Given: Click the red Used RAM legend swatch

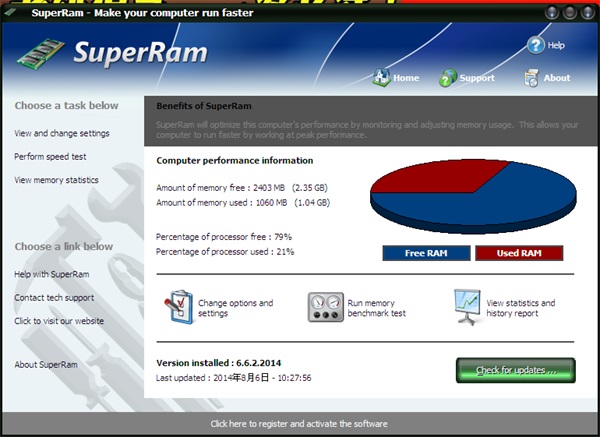Looking at the screenshot, I should [x=519, y=253].
